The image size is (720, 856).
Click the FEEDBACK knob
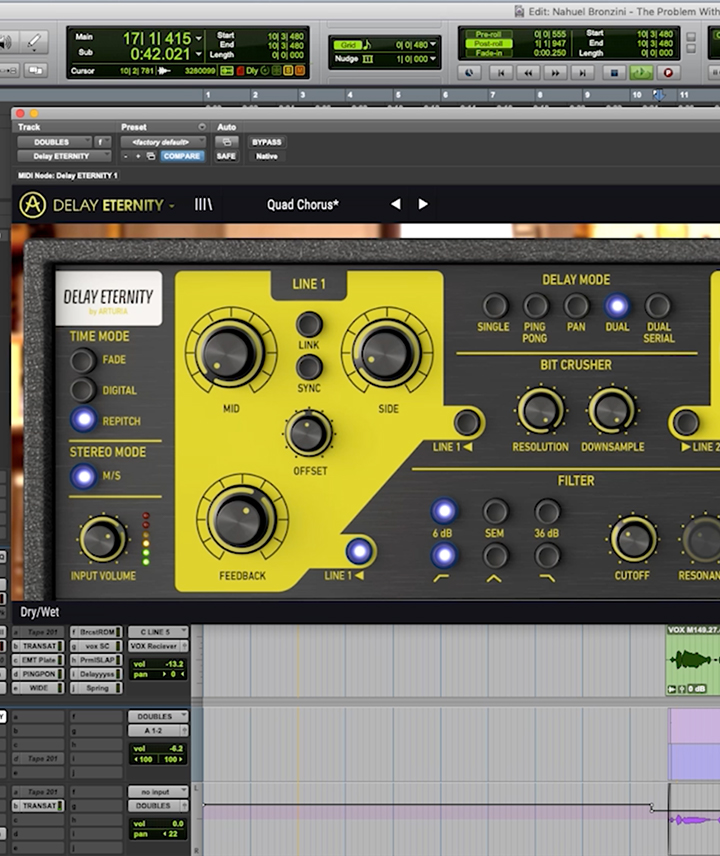242,519
